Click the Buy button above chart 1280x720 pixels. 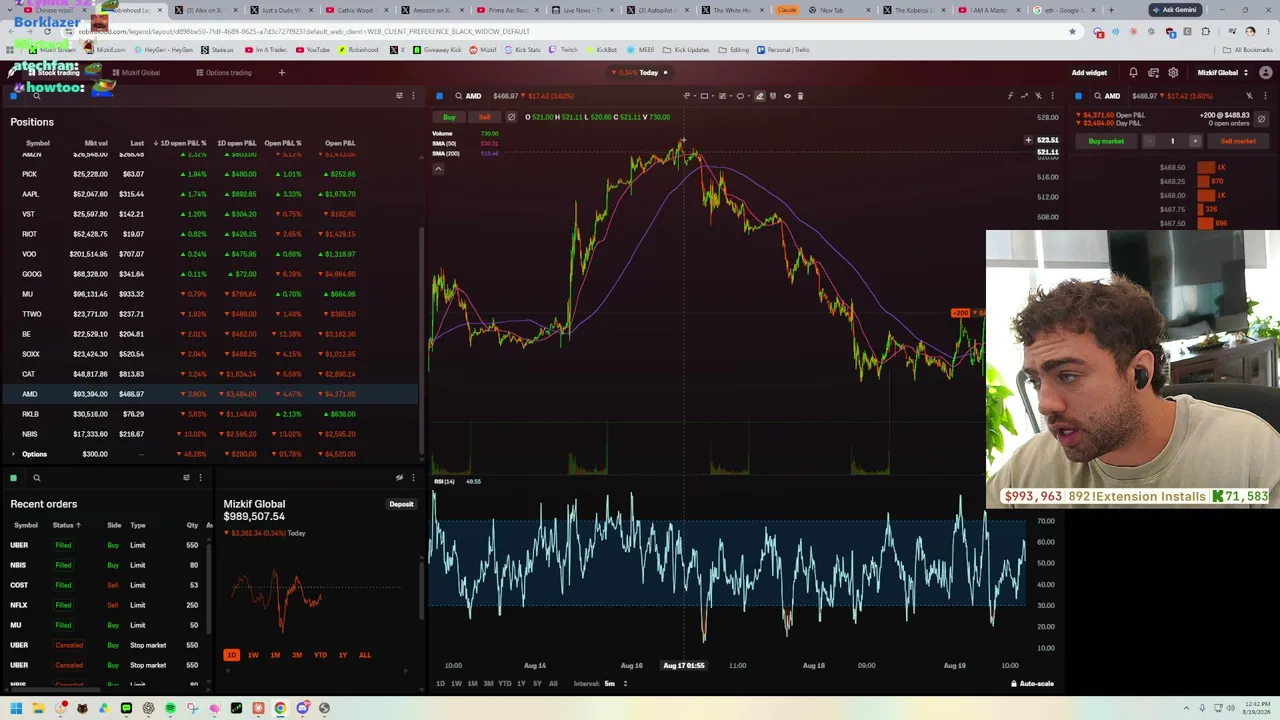[x=449, y=117]
